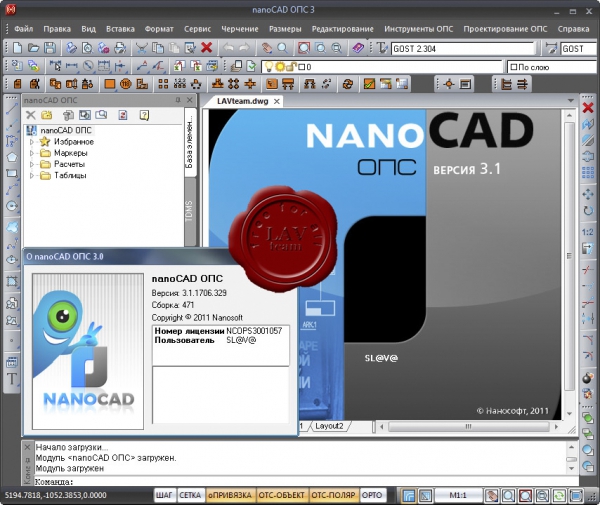Click the orange rectangle room icon in ОПС toolbar
Screen dimensions: 600x505
tap(110, 84)
